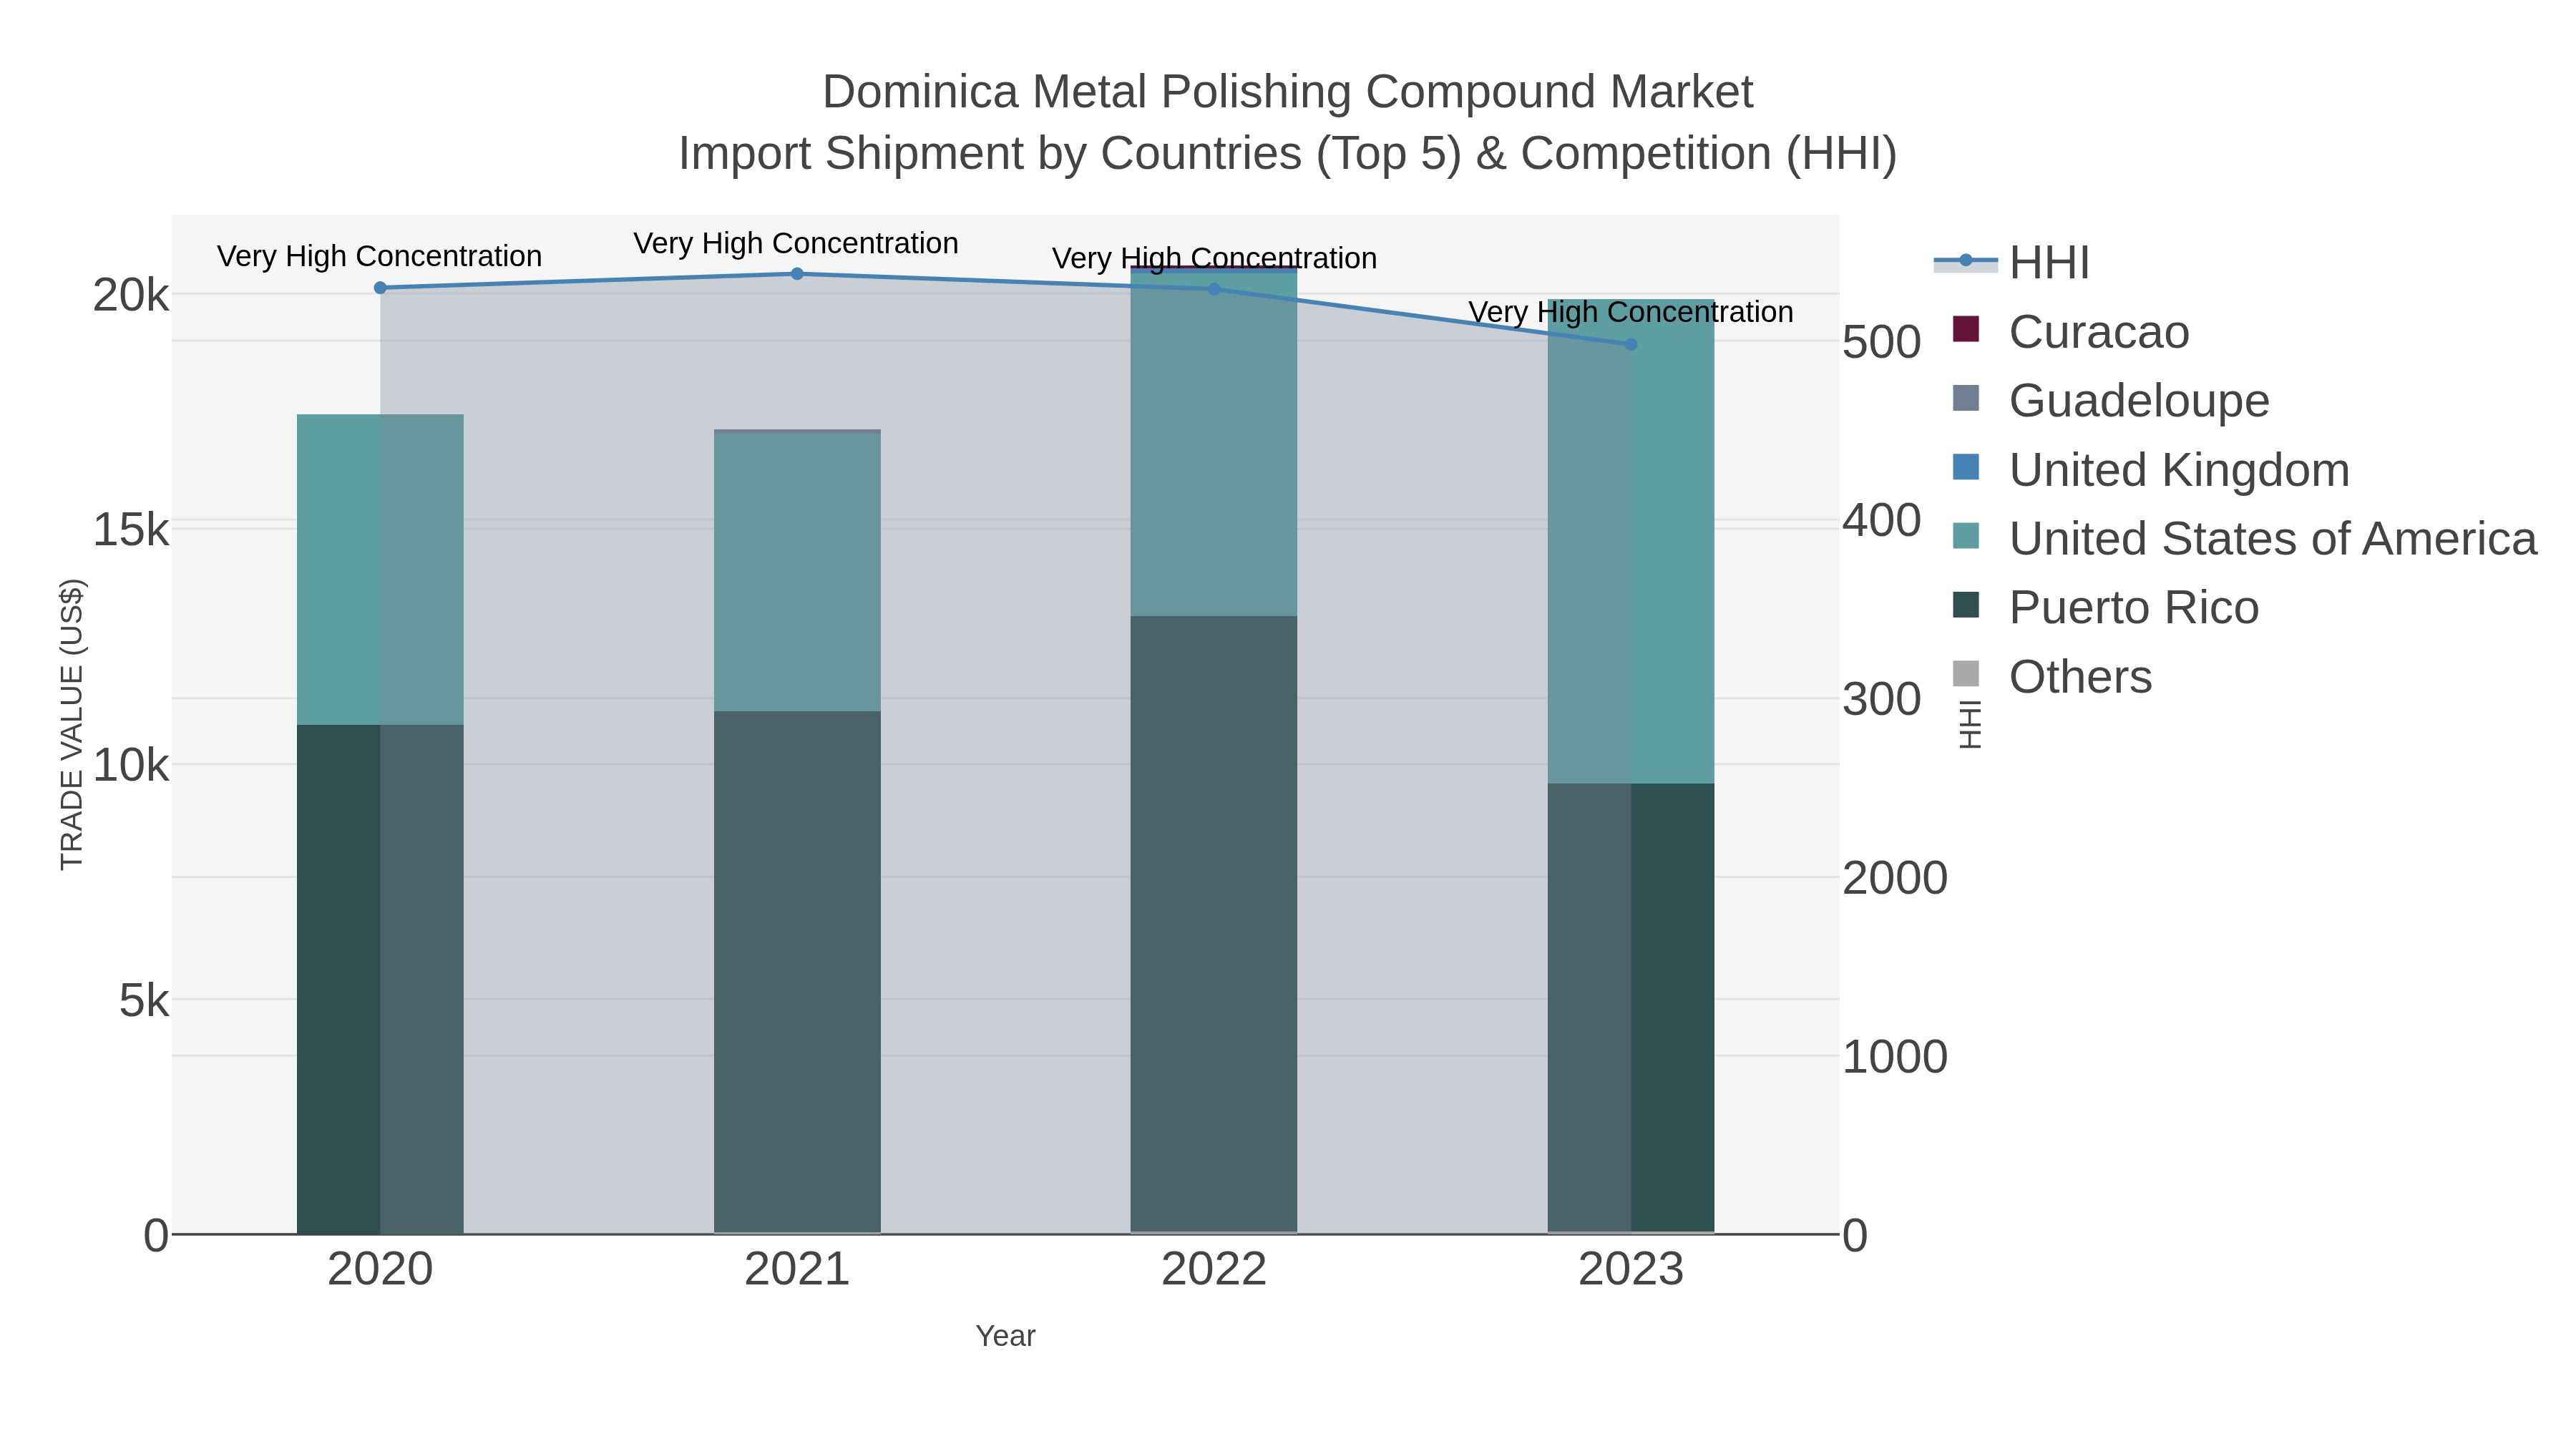Click the 2022 HHI data point
2576x1449 pixels.
(x=1214, y=289)
